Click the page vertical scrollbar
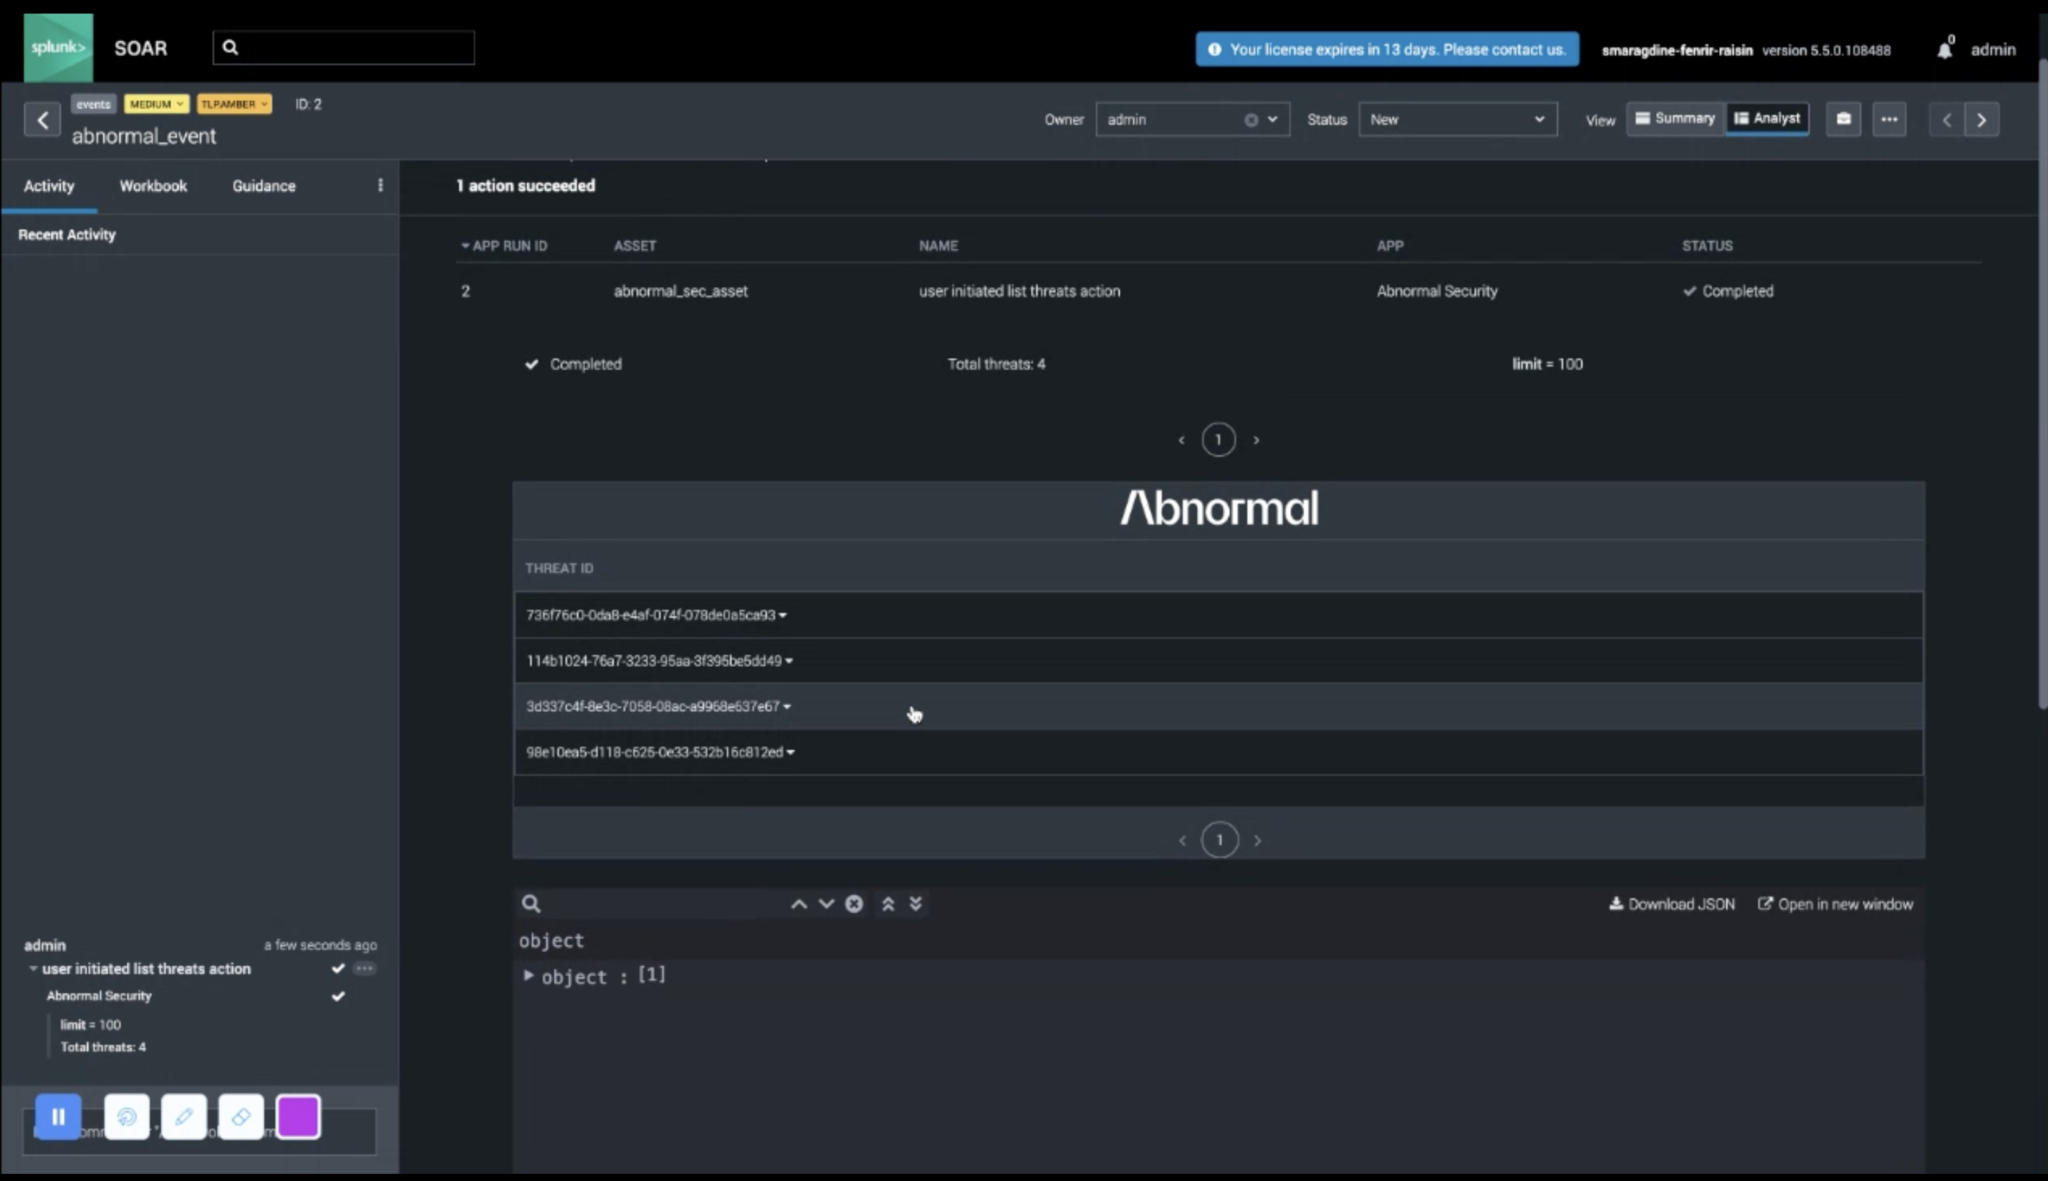This screenshot has height=1181, width=2048. tap(2042, 385)
